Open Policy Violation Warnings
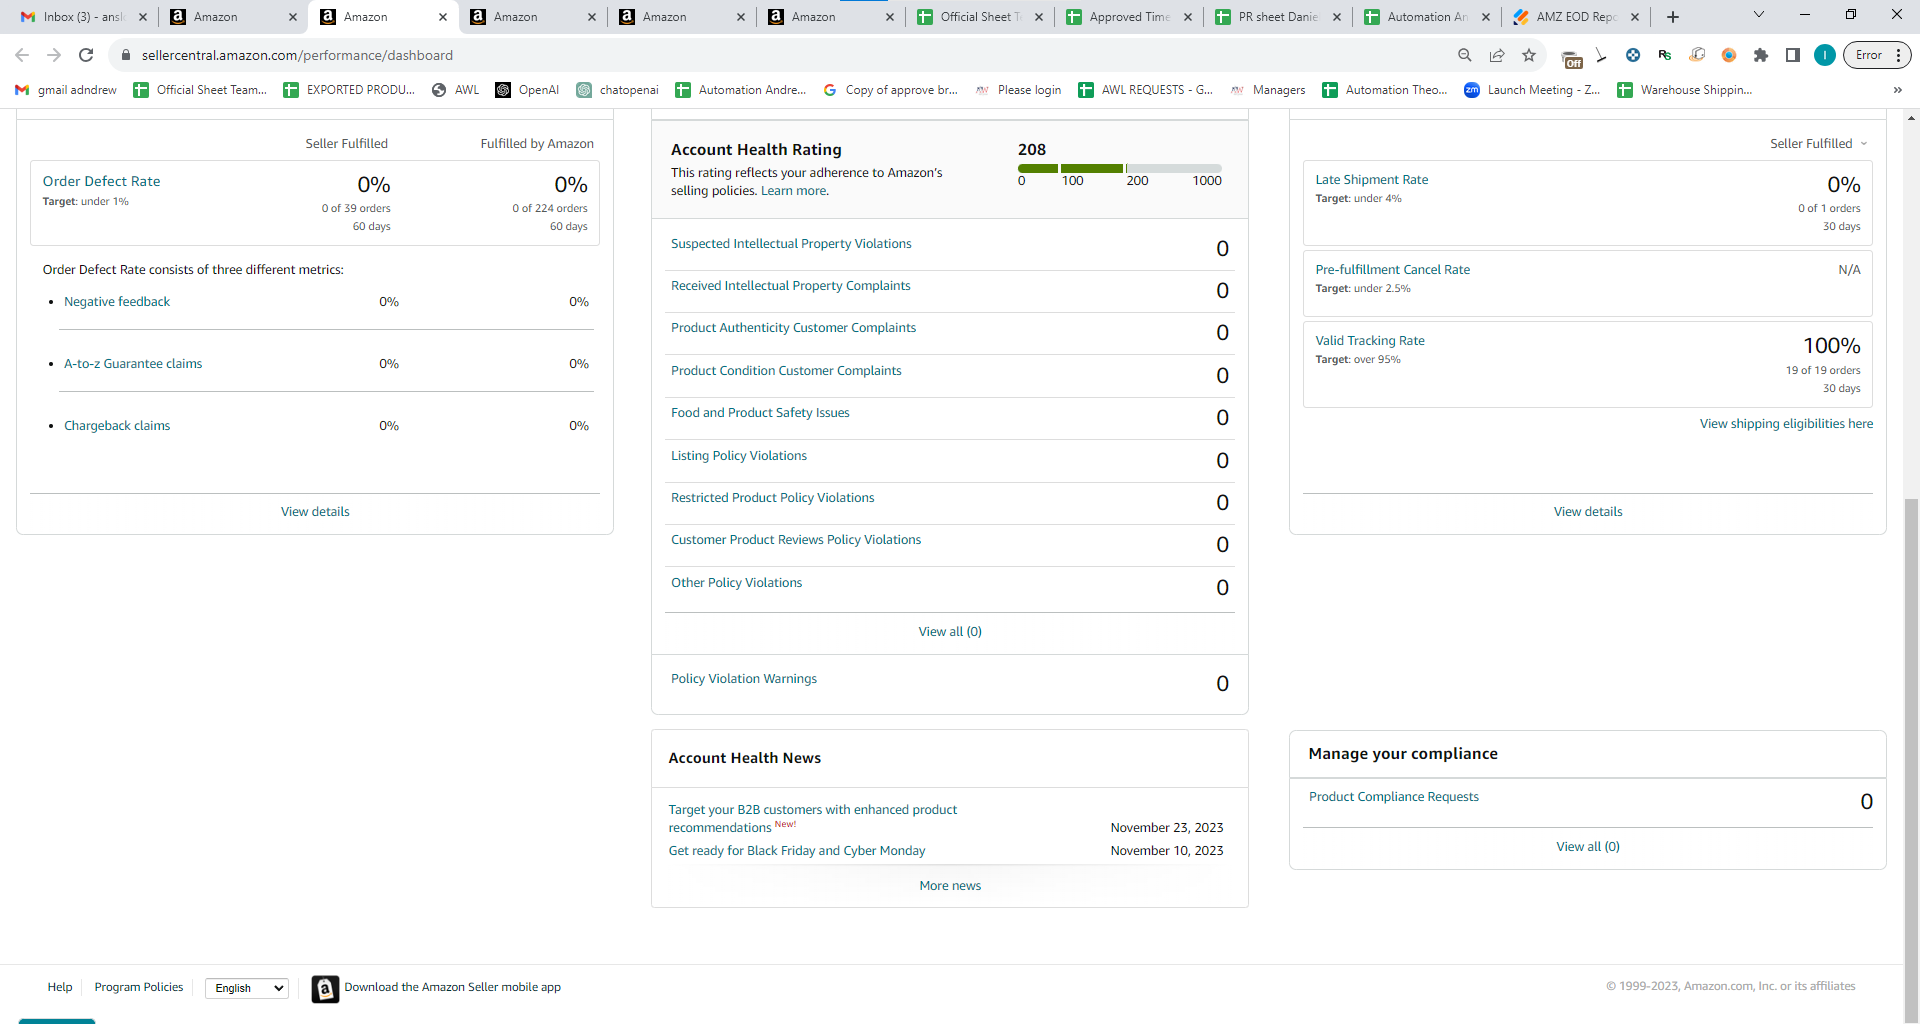 [743, 679]
